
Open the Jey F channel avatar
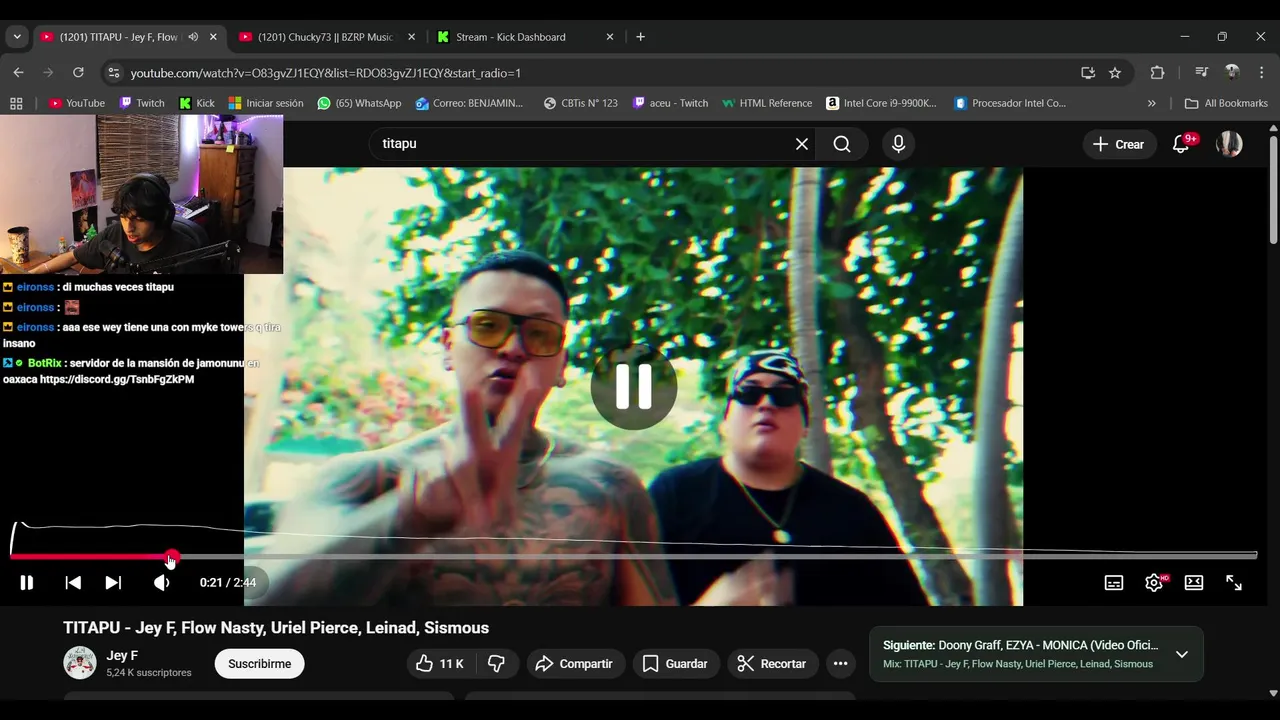point(80,663)
